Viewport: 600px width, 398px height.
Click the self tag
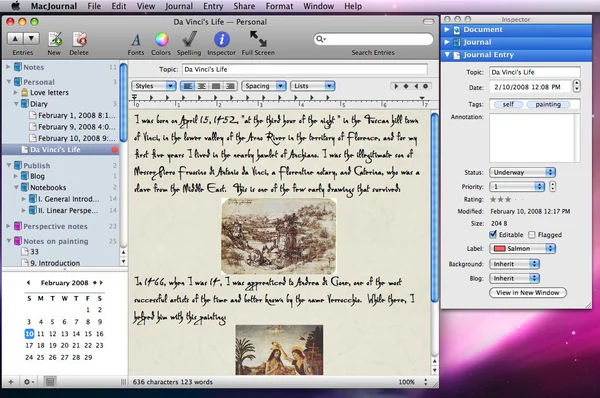click(x=508, y=104)
